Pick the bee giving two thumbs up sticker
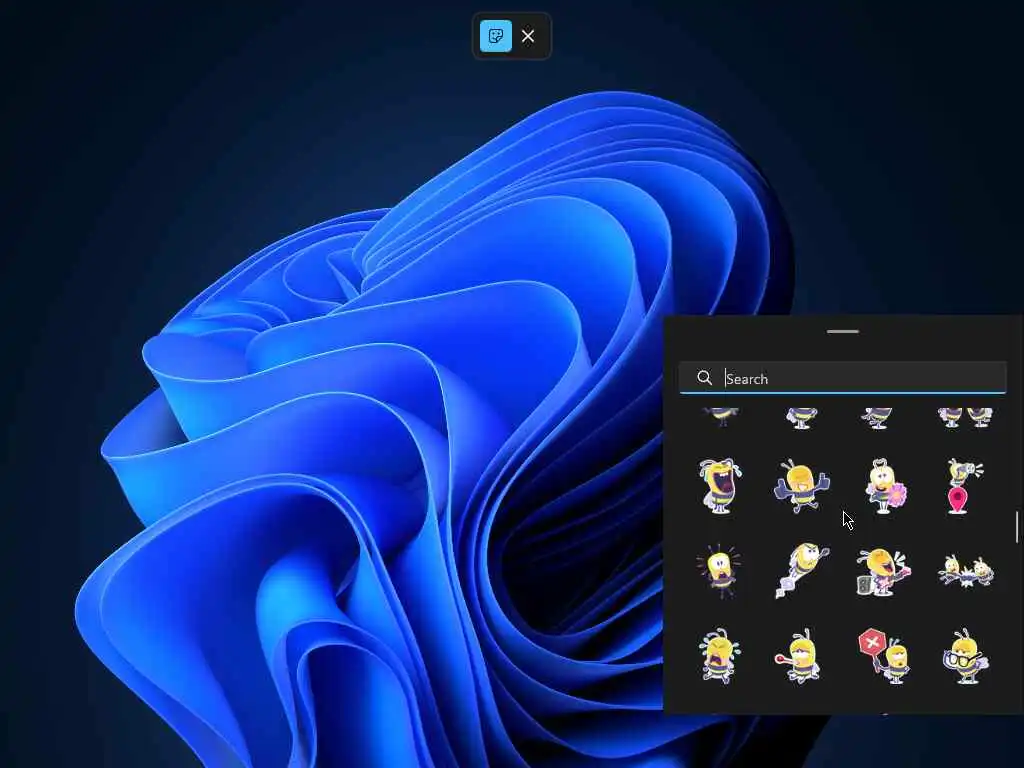The width and height of the screenshot is (1024, 768). [x=801, y=486]
